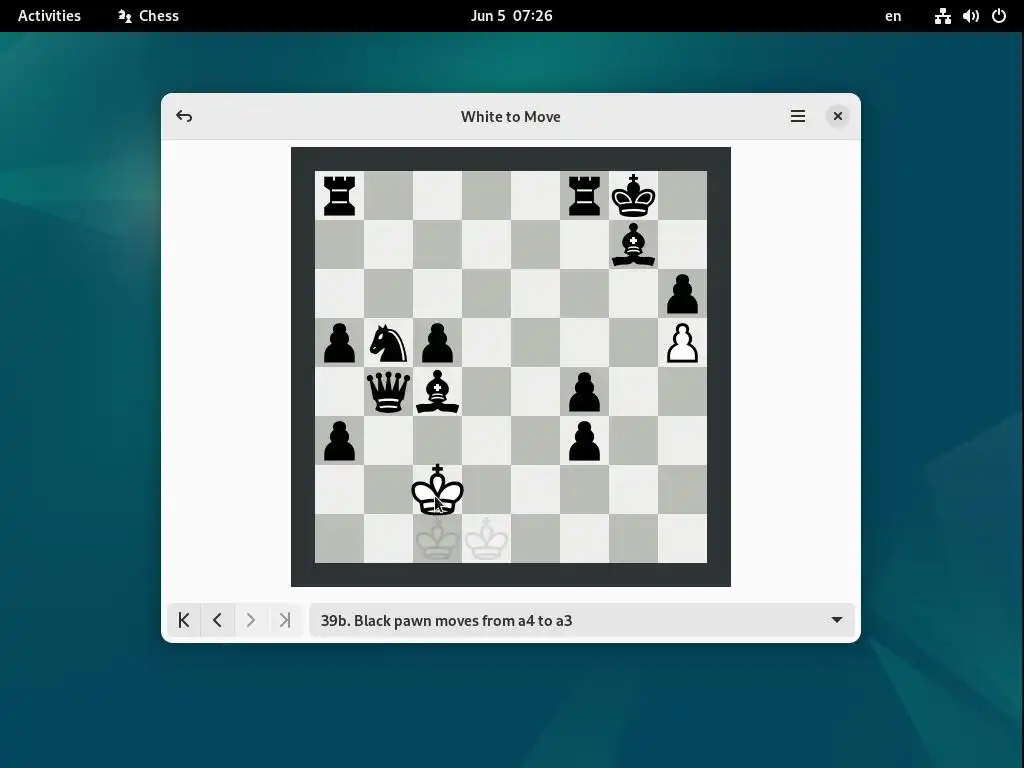Image resolution: width=1024 pixels, height=768 pixels.
Task: Show the next move
Action: [251, 620]
